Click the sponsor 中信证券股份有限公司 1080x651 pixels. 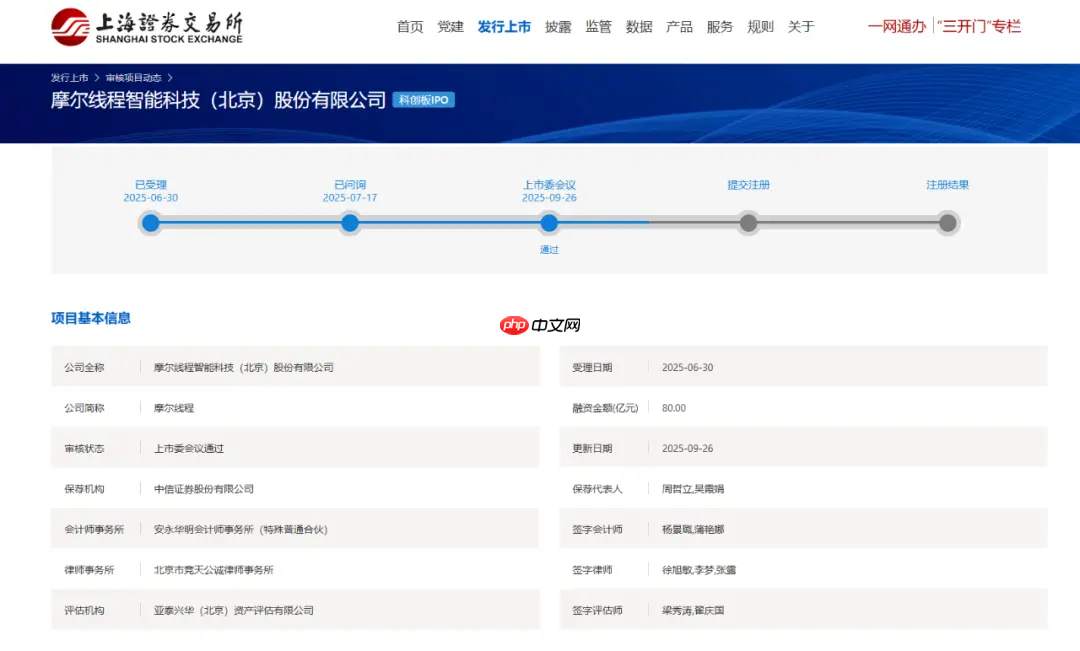coord(204,489)
